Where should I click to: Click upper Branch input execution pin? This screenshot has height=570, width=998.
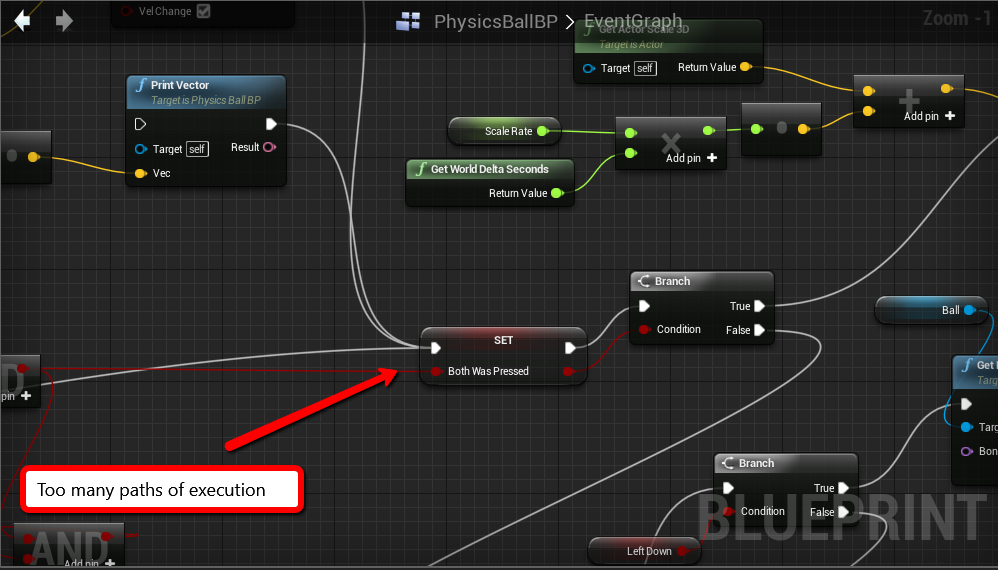tap(644, 306)
